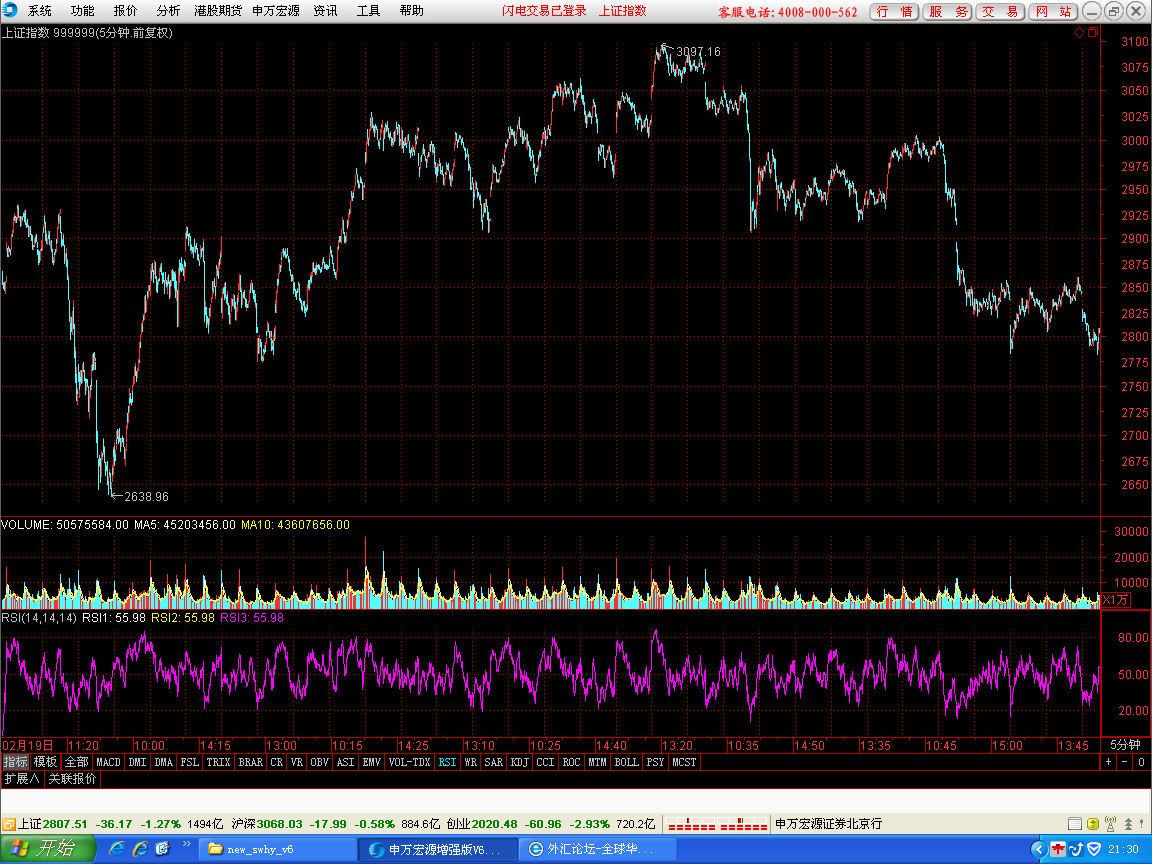Click the list window icon in status bar
The height and width of the screenshot is (864, 1152).
click(x=1074, y=824)
